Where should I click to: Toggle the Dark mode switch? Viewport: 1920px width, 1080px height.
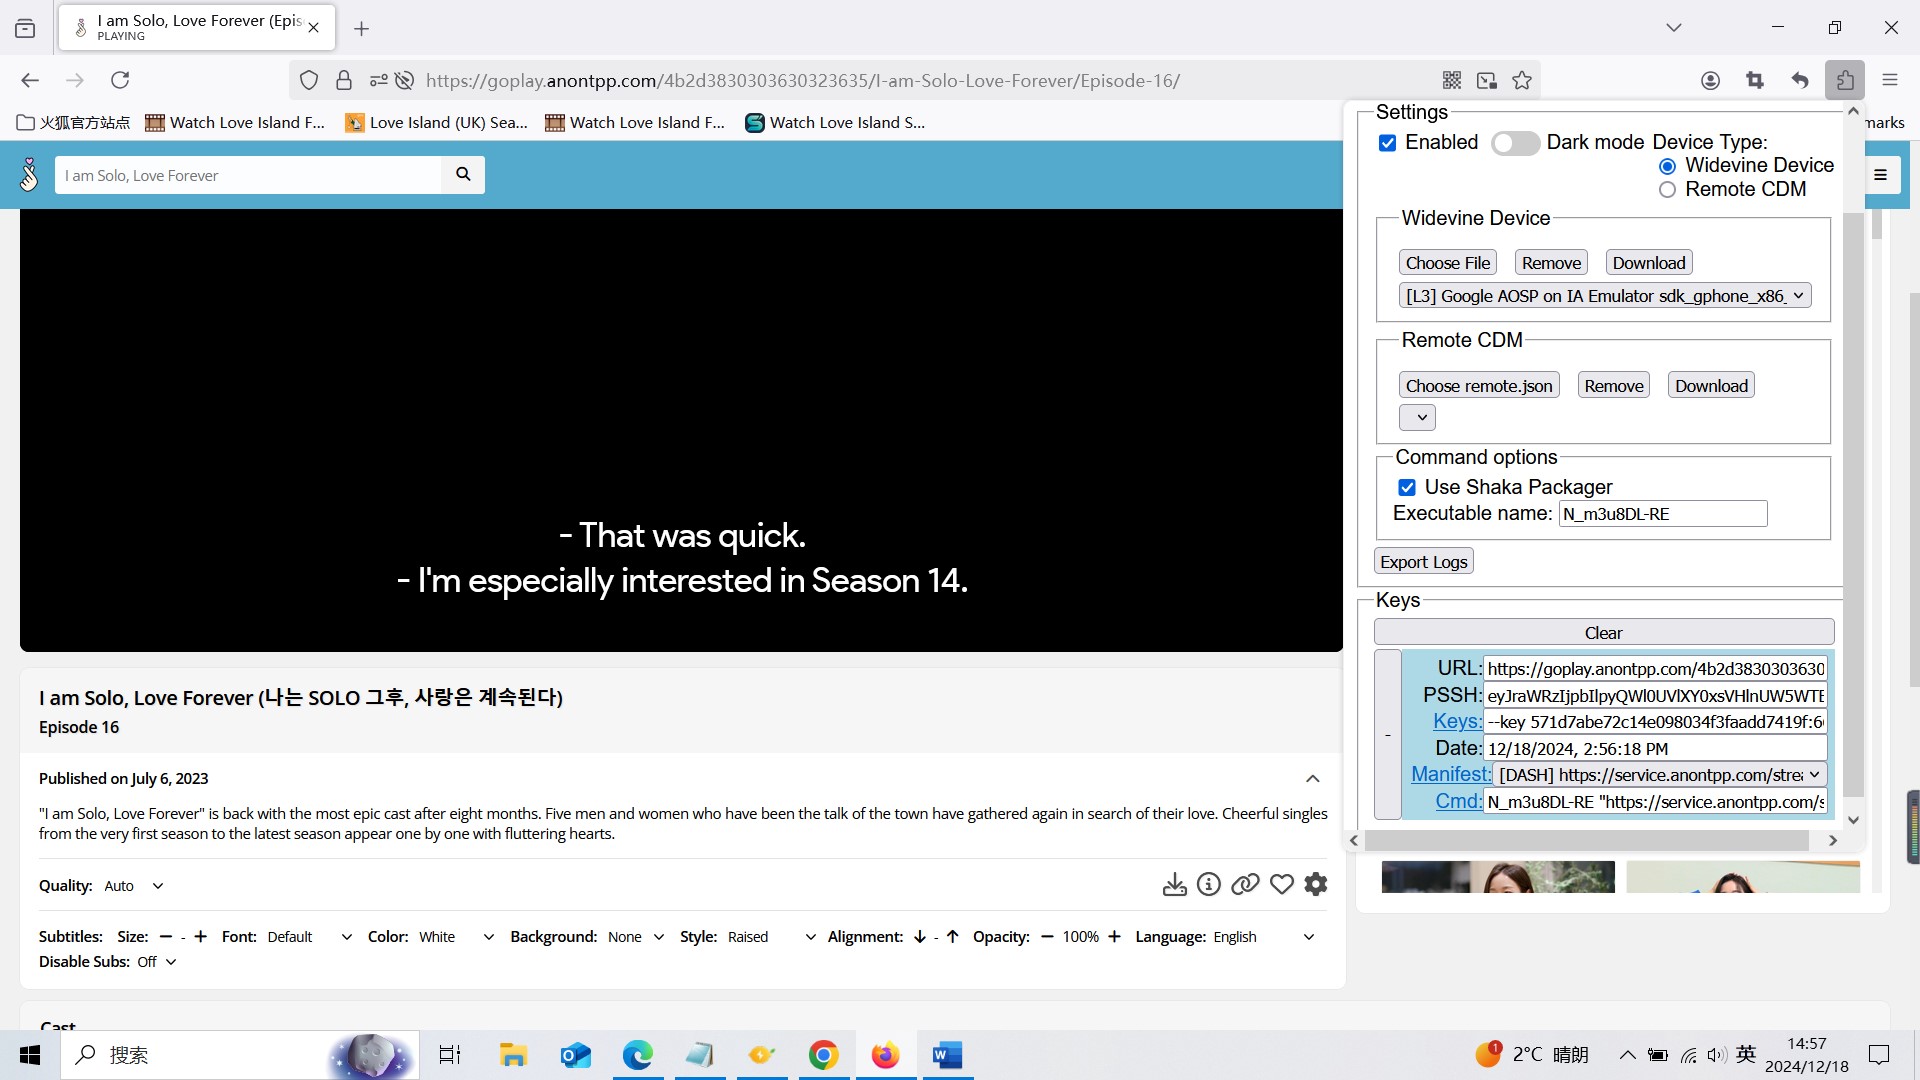click(1515, 143)
